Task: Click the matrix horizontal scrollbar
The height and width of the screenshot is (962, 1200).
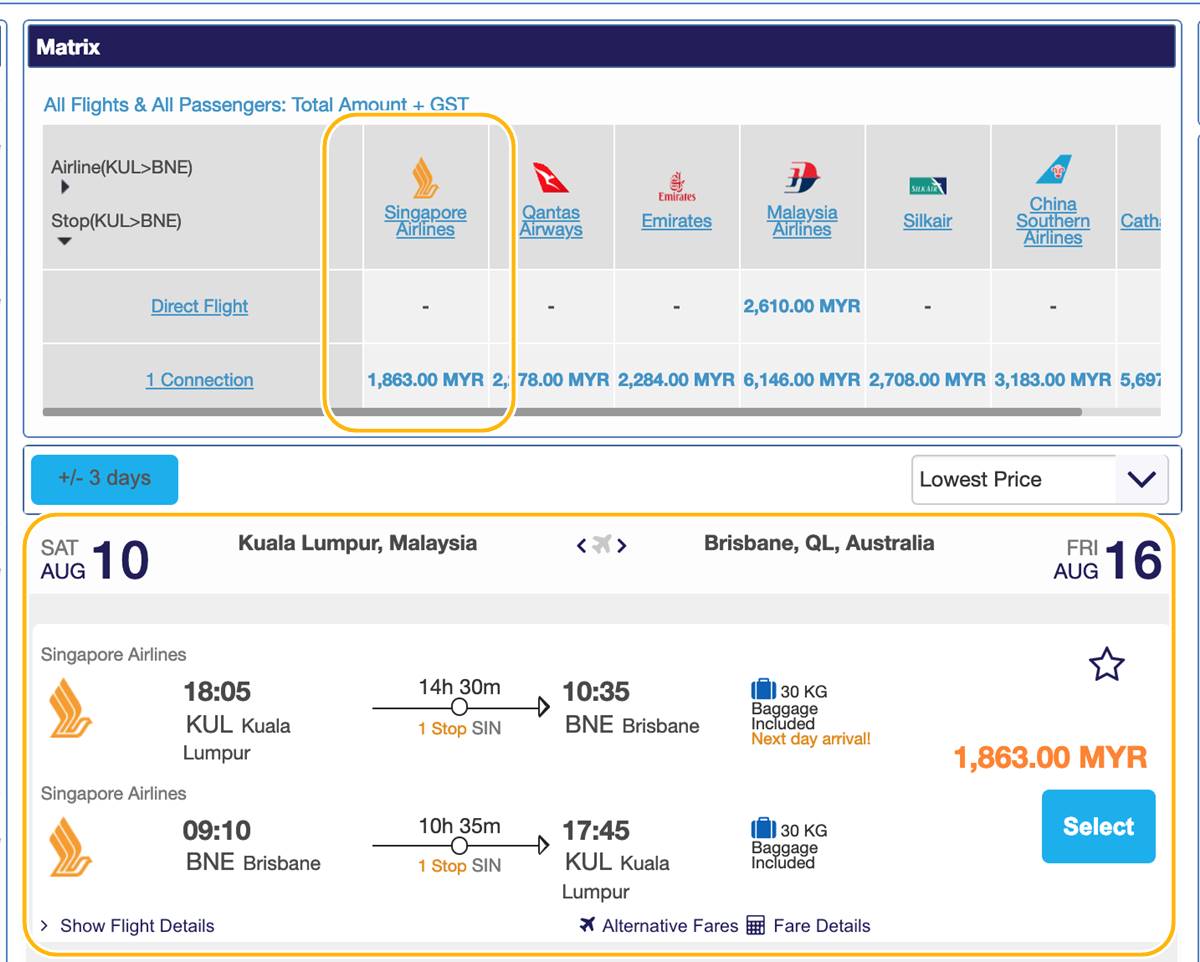Action: 562,411
